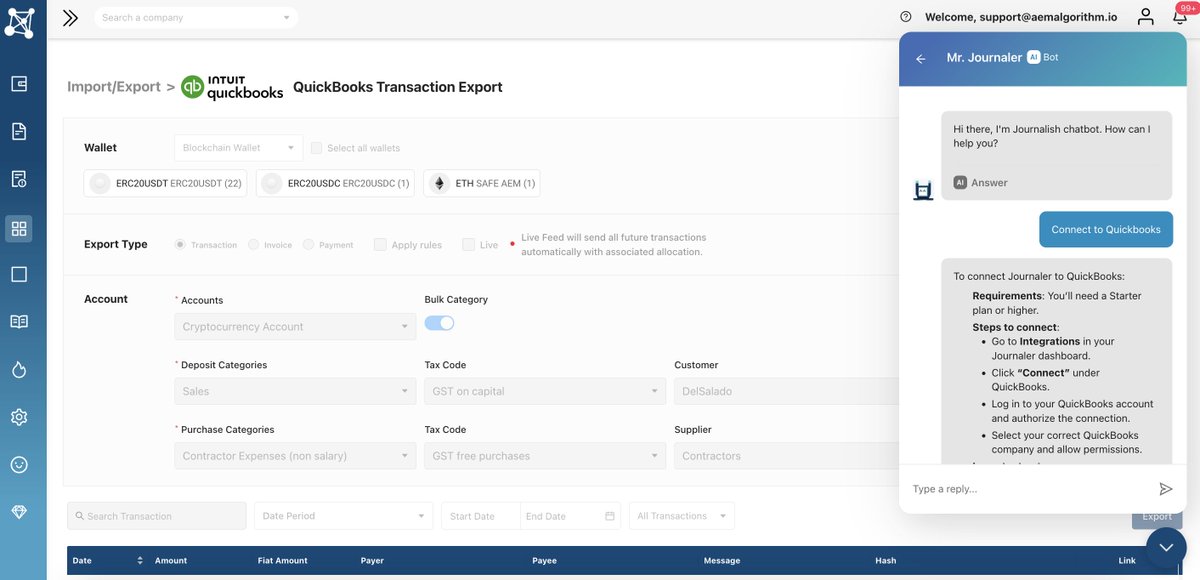Image resolution: width=1200 pixels, height=580 pixels.
Task: Click the Payee column header
Action: (x=544, y=561)
